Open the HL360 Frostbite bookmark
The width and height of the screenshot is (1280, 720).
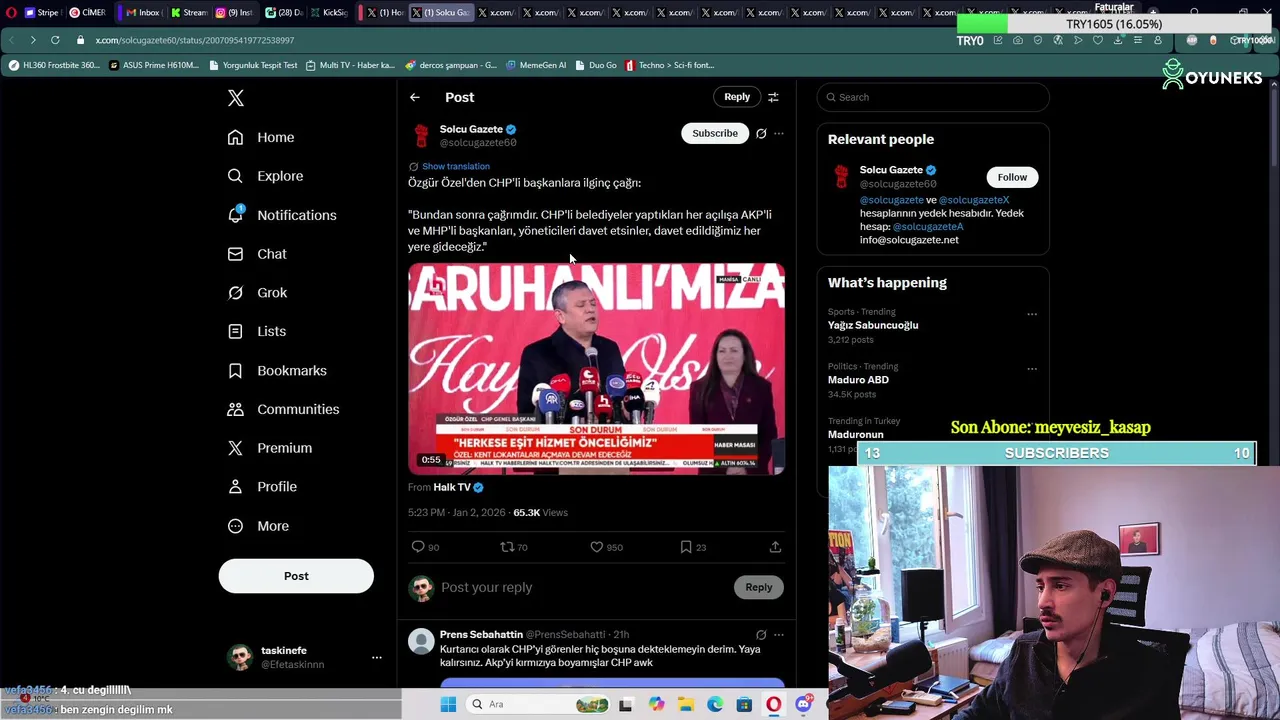tap(55, 65)
